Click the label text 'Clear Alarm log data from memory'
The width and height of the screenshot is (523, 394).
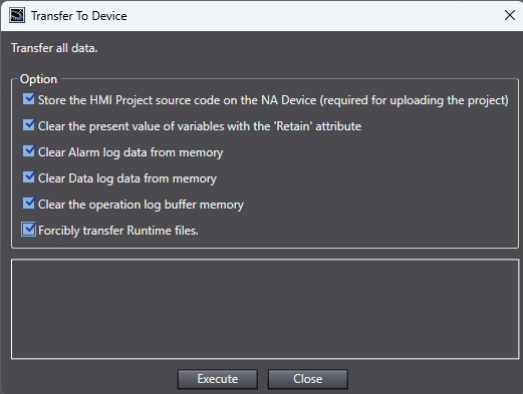coord(130,152)
